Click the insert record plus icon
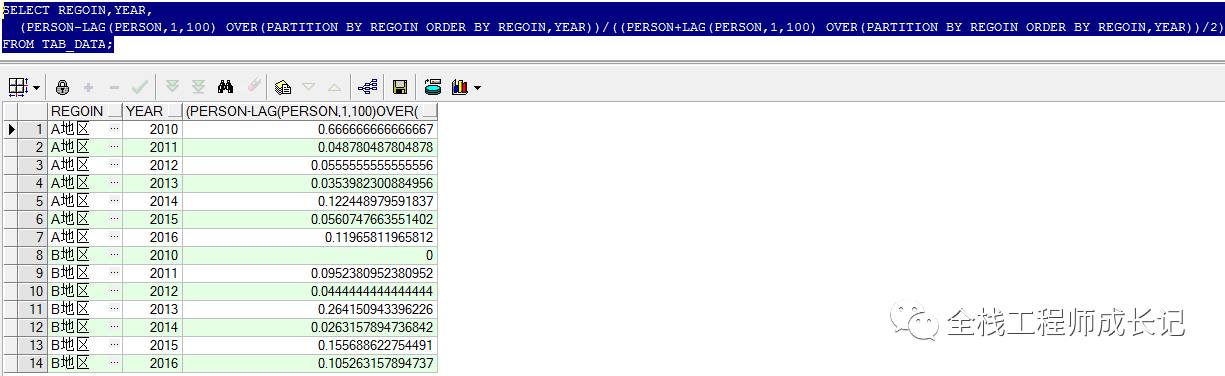Screen dimensions: 1225x376 (x=89, y=87)
